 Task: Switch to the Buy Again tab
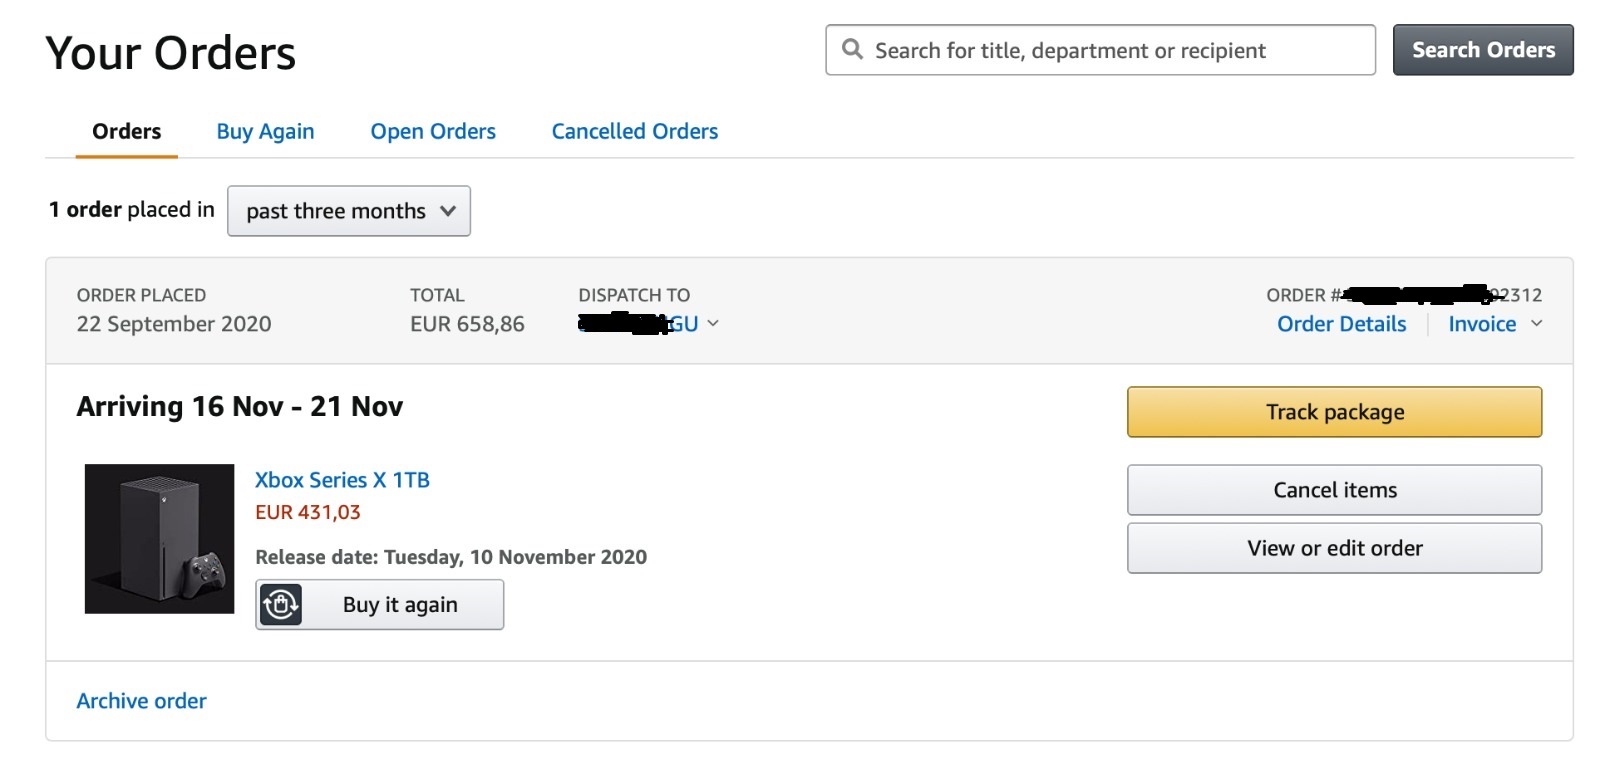[x=265, y=131]
